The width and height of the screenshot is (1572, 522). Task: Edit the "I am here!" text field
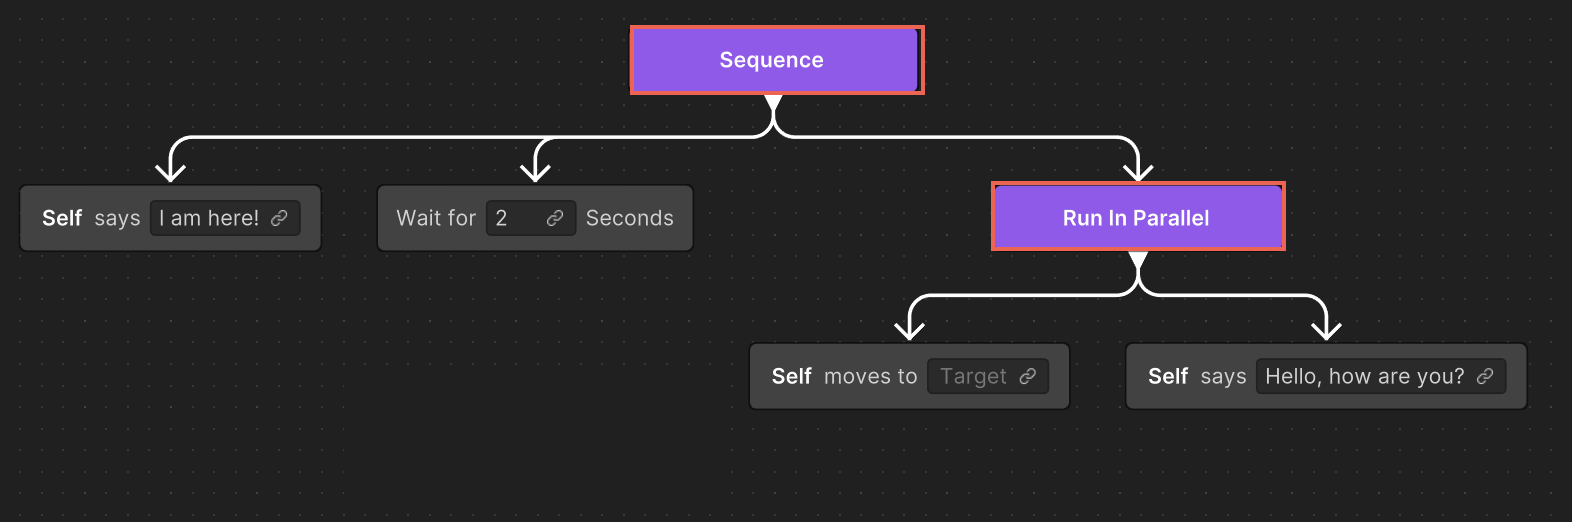[x=209, y=218]
